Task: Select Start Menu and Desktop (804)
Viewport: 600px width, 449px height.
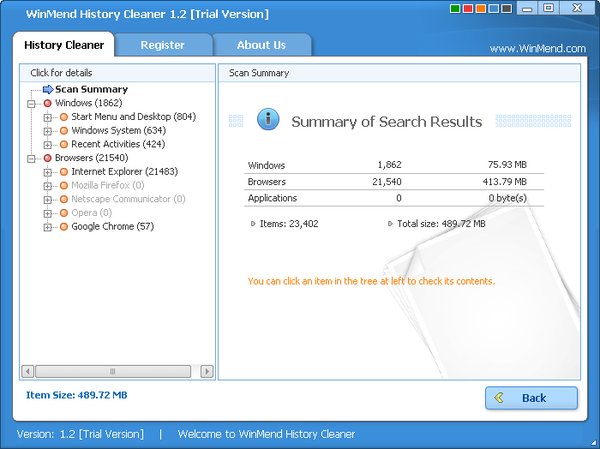Action: pos(134,117)
